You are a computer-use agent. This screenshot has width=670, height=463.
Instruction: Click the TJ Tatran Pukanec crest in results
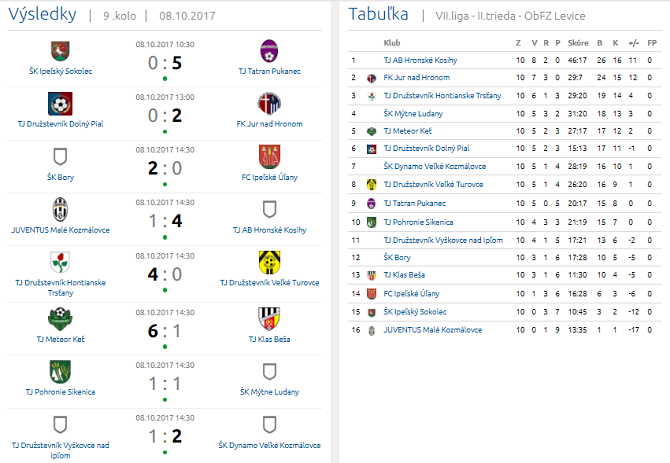[x=268, y=50]
